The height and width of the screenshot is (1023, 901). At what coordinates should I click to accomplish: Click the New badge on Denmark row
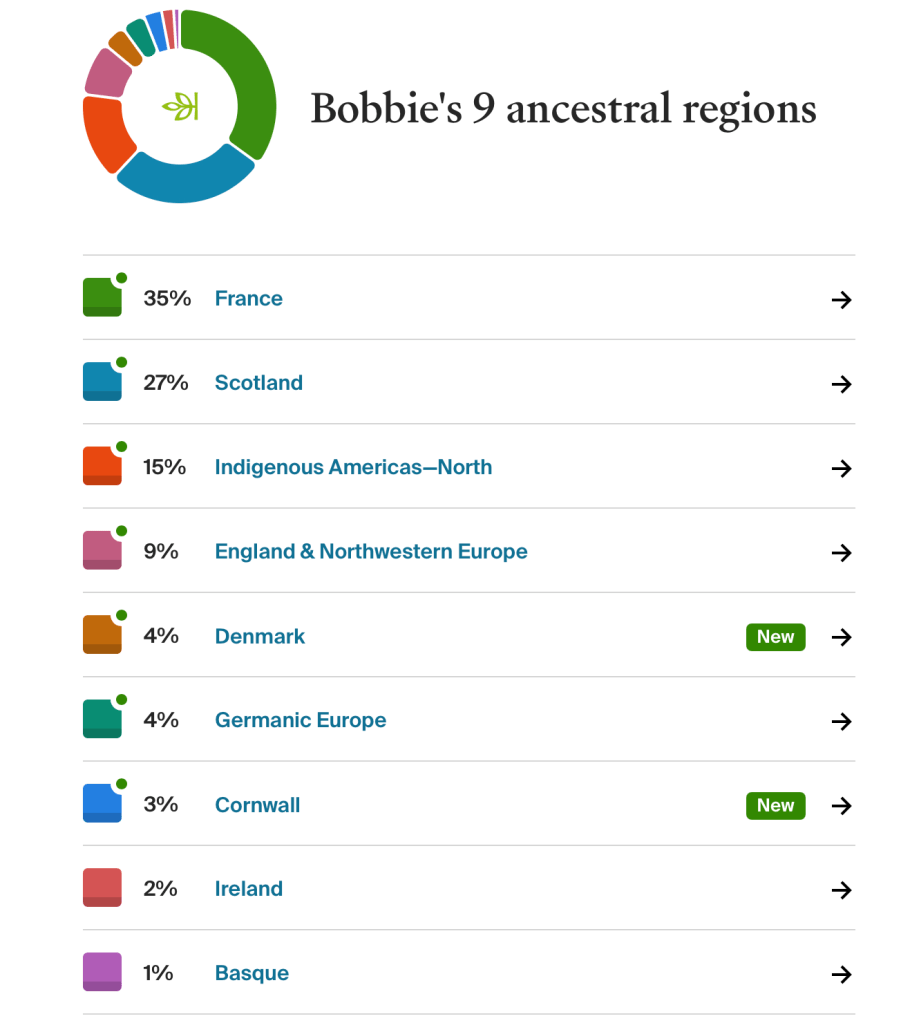[x=775, y=637]
